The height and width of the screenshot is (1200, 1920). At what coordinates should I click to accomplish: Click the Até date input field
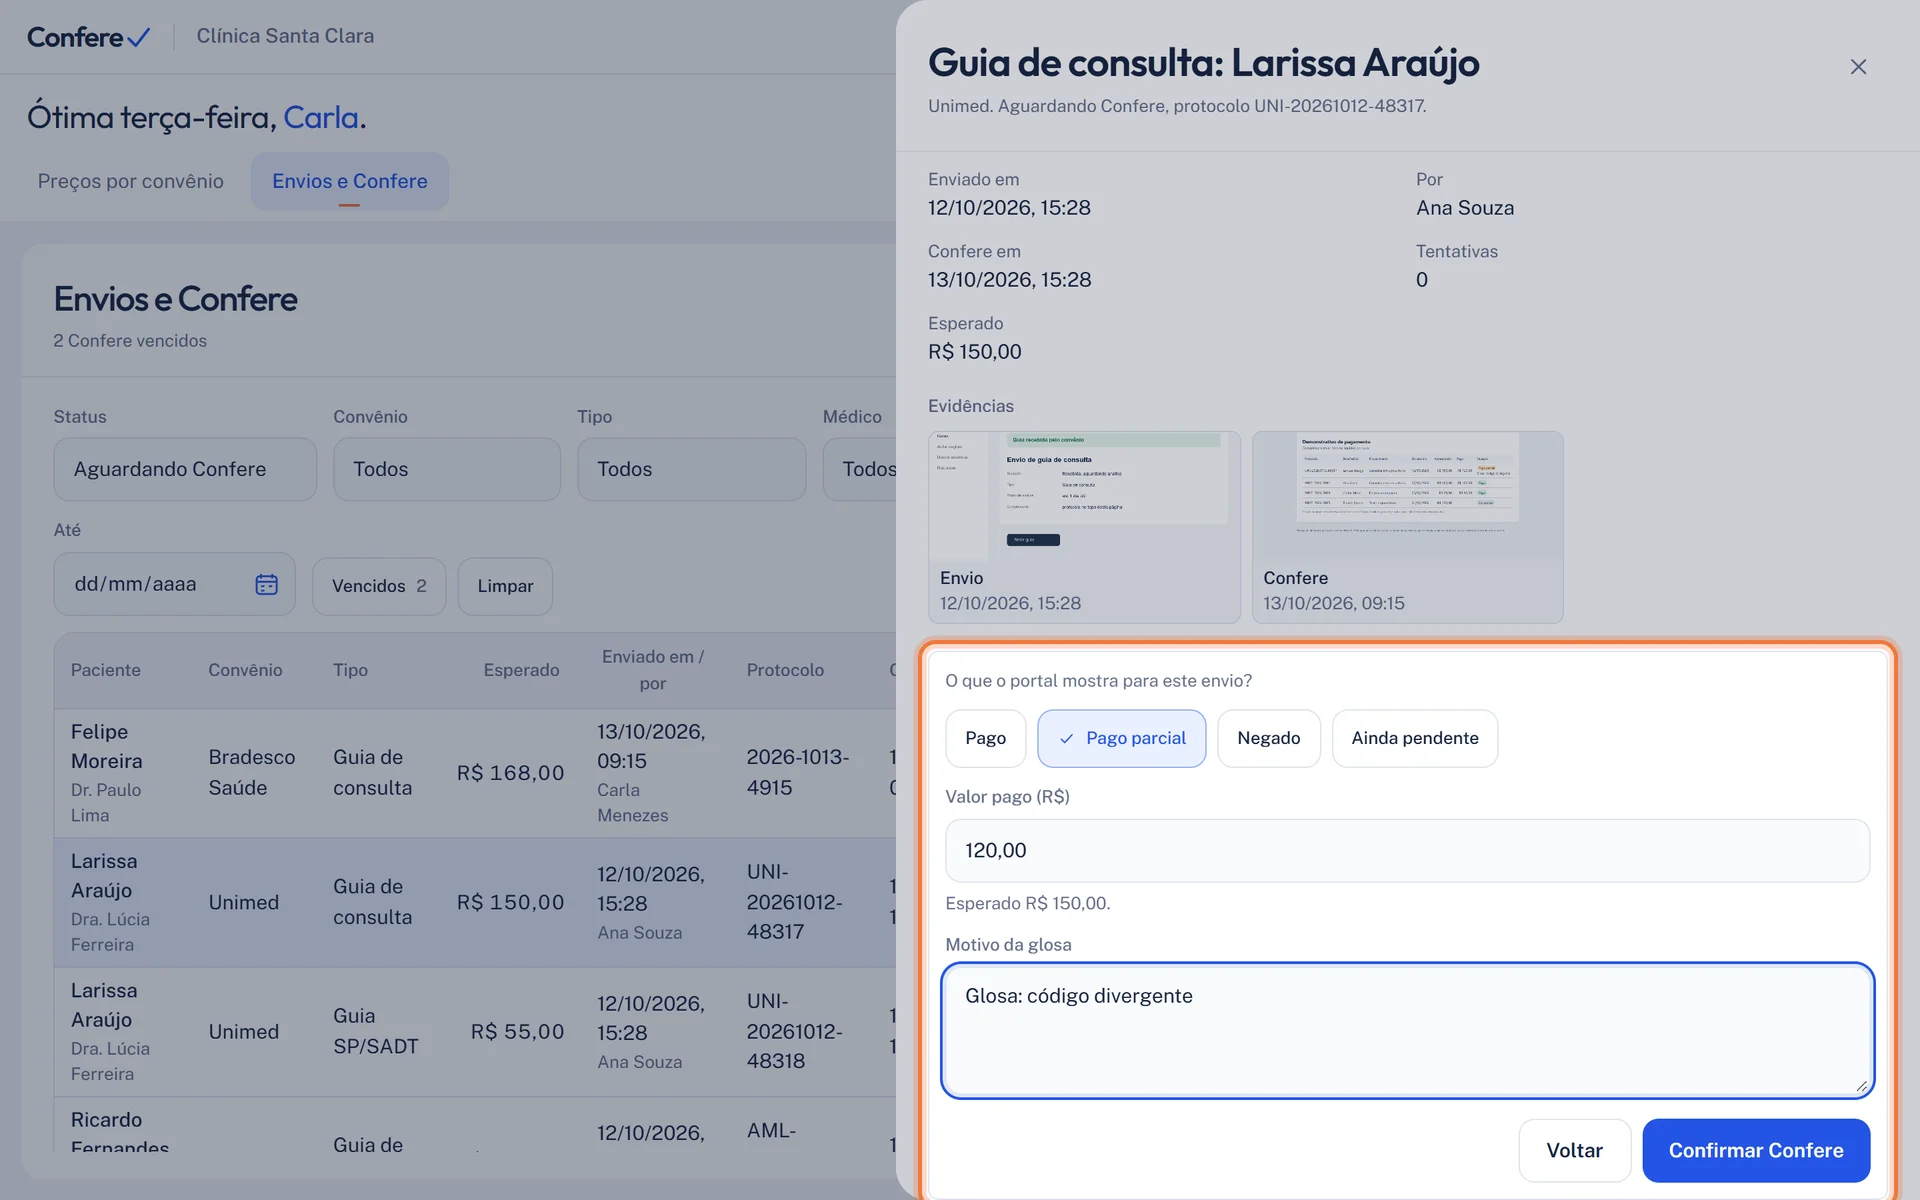pos(174,584)
